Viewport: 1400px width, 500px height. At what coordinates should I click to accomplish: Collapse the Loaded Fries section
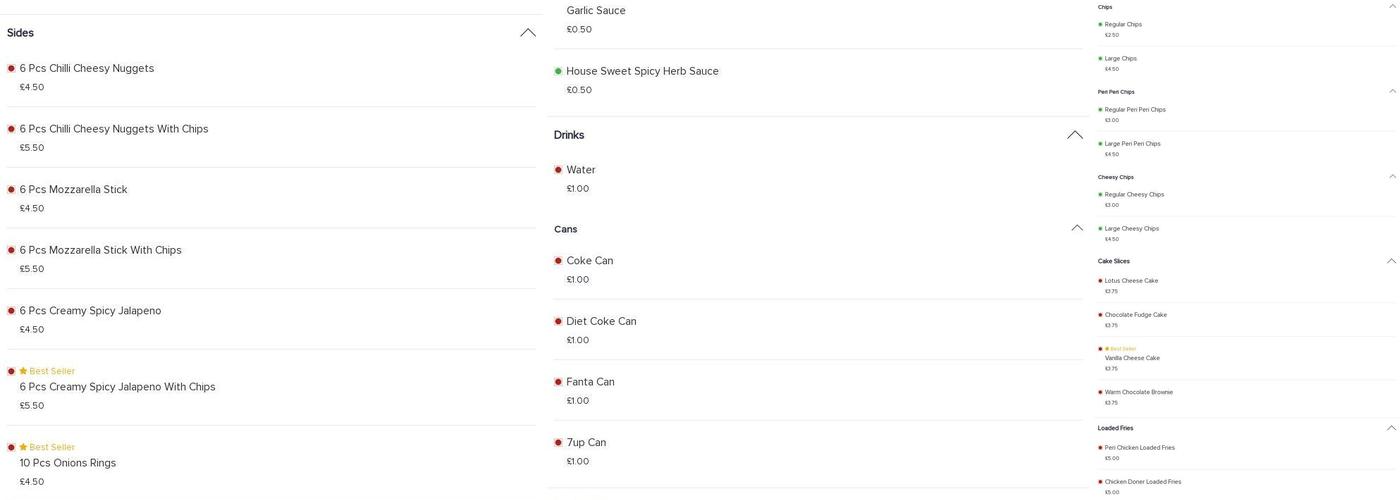click(x=1391, y=428)
